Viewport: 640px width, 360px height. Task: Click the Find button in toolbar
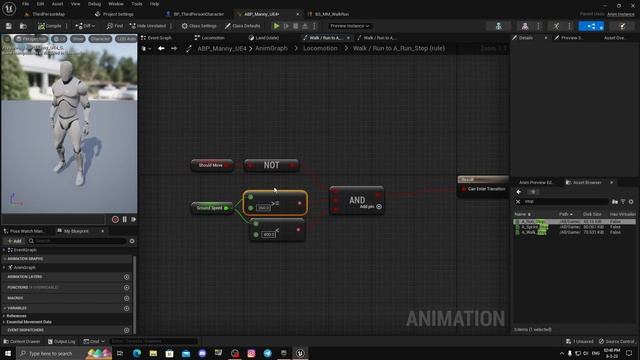pyautogui.click(x=115, y=26)
